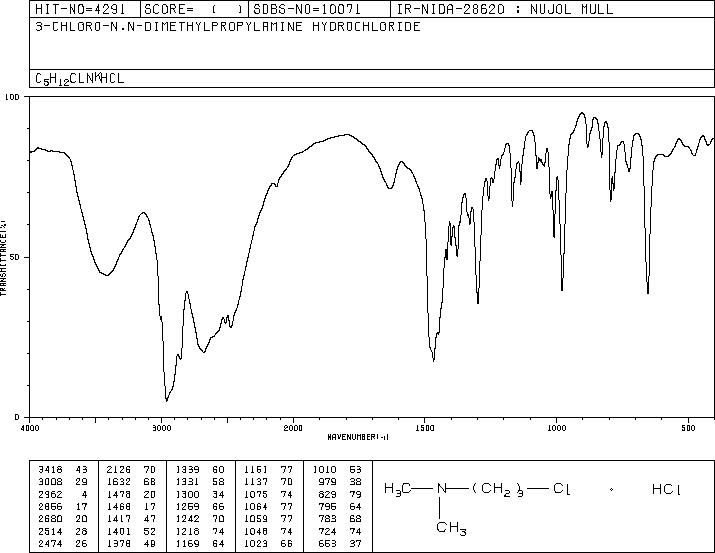This screenshot has width=715, height=553.
Task: Click the HCl label in the structure
Action: coord(666,489)
